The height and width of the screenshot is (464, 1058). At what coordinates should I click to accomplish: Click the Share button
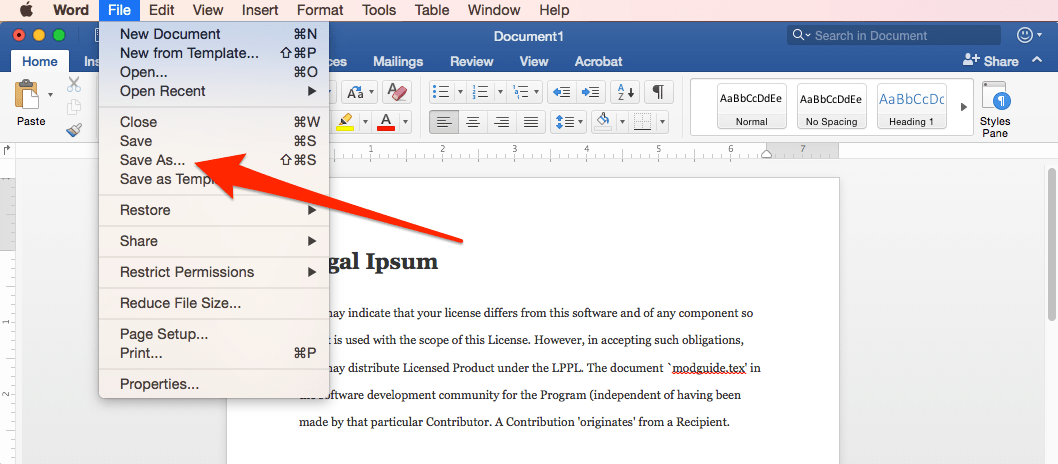click(990, 61)
